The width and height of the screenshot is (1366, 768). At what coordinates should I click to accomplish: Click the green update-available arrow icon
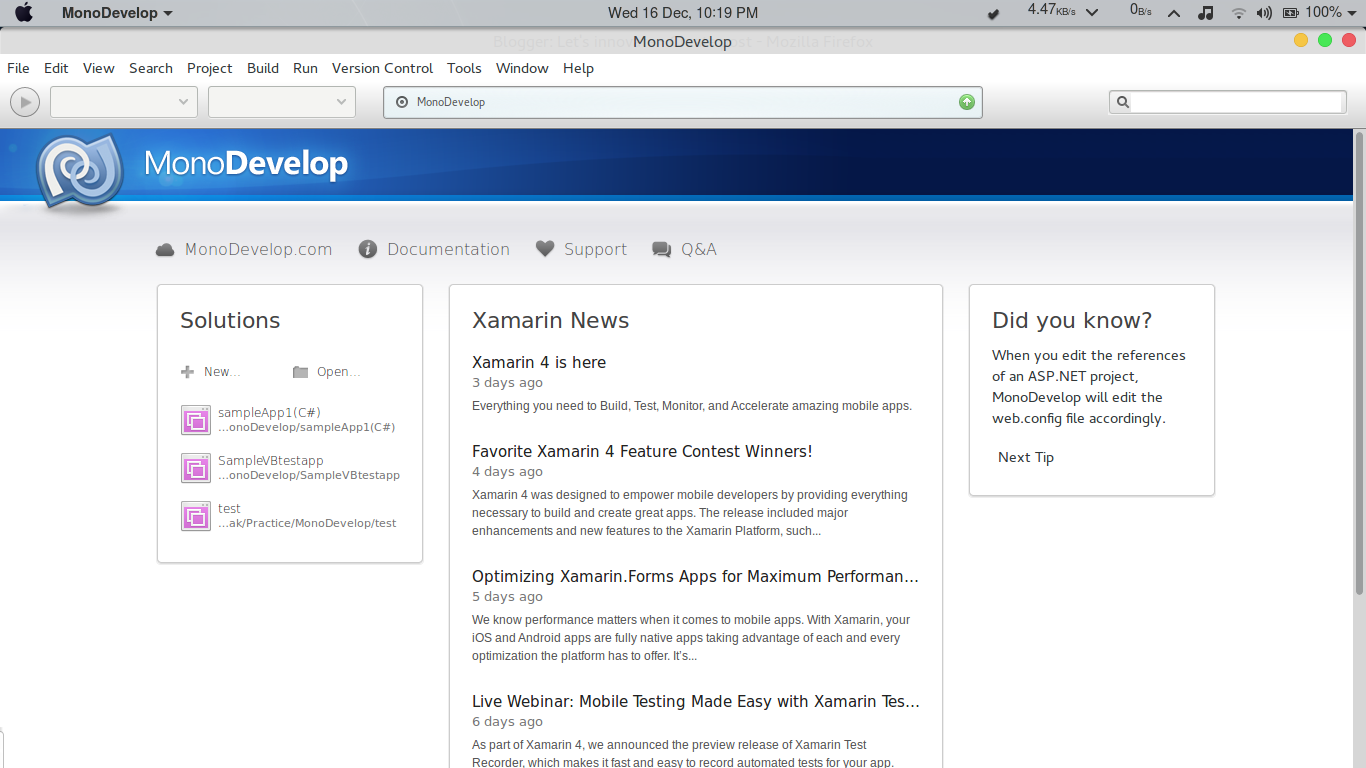(967, 102)
